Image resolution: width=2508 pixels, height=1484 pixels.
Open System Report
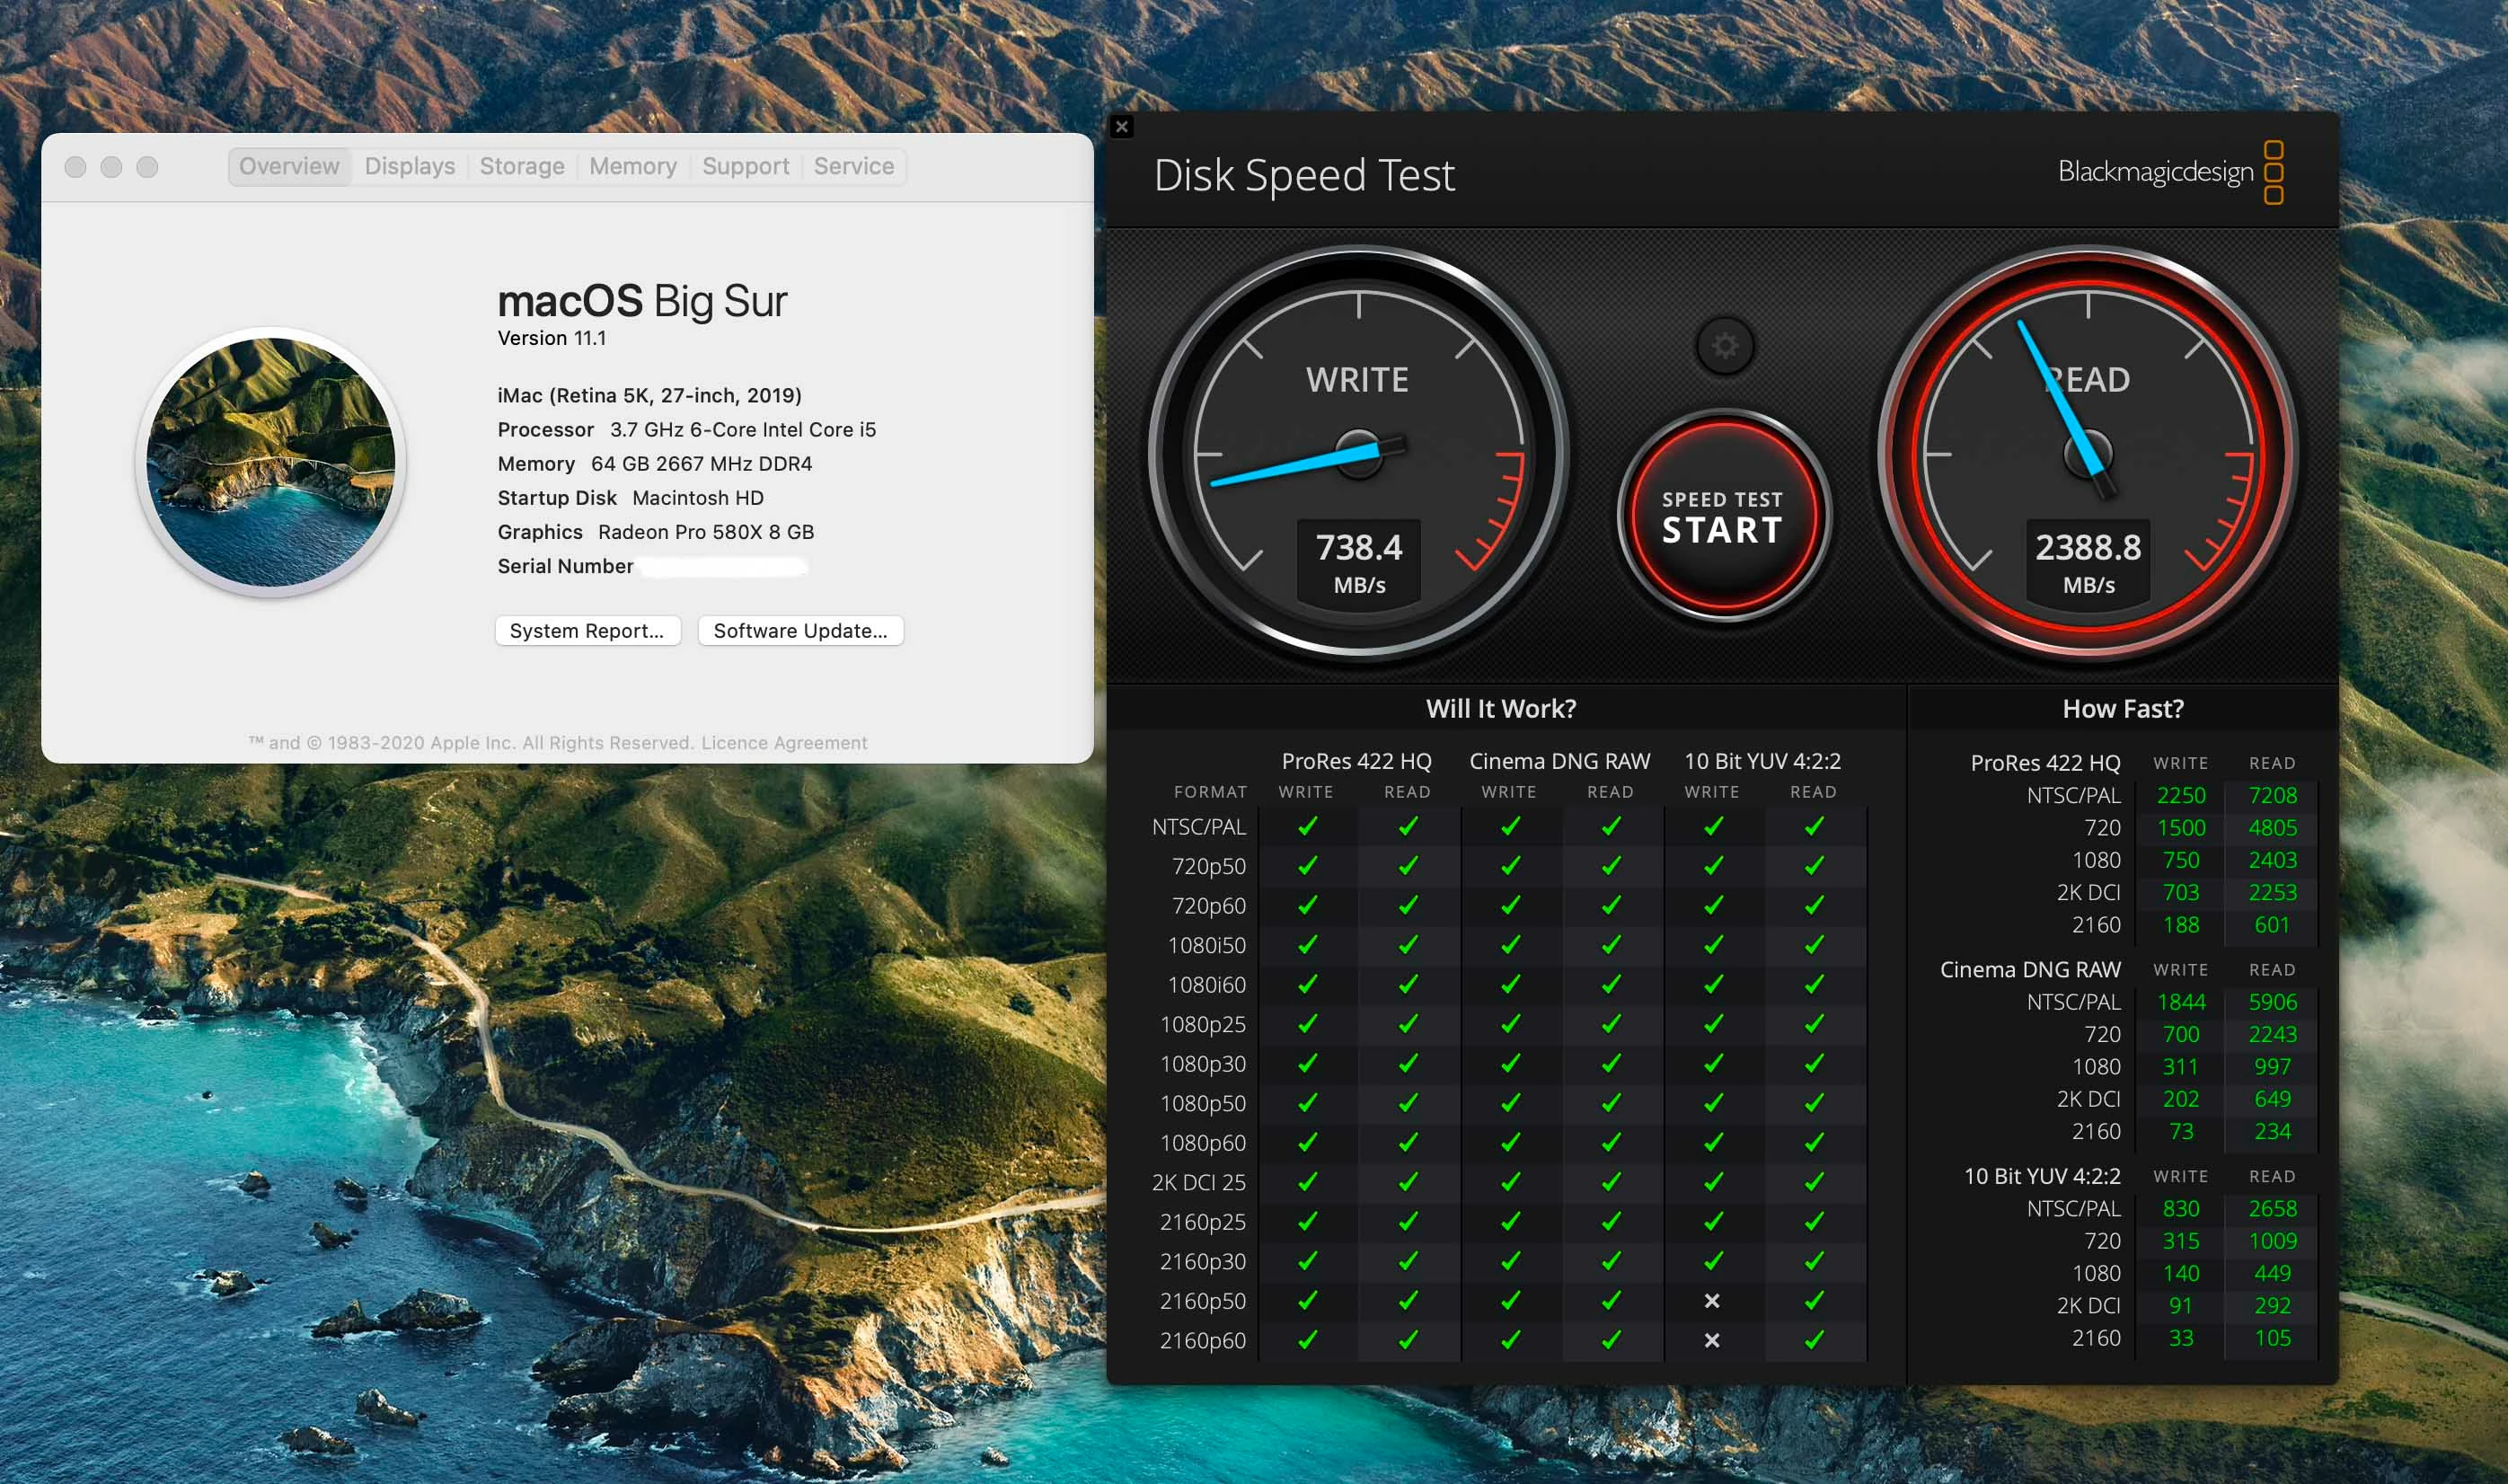click(x=587, y=630)
